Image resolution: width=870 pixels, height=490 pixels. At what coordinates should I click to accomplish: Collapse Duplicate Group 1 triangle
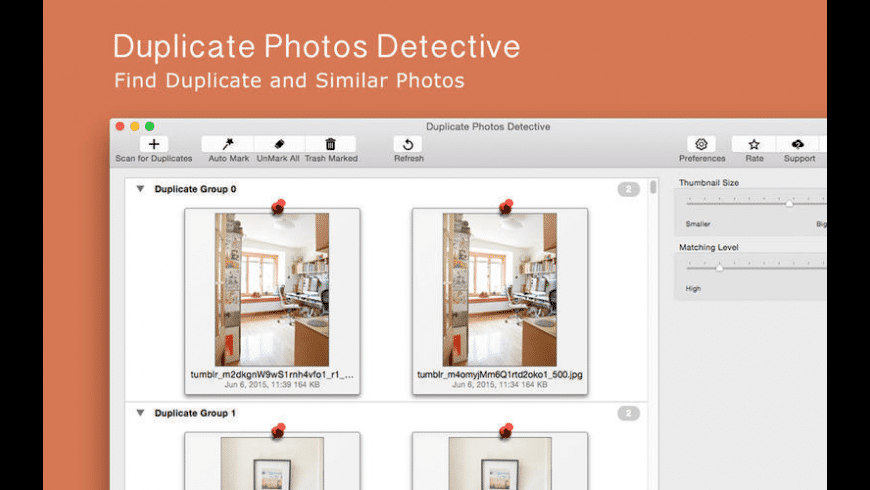click(x=140, y=413)
